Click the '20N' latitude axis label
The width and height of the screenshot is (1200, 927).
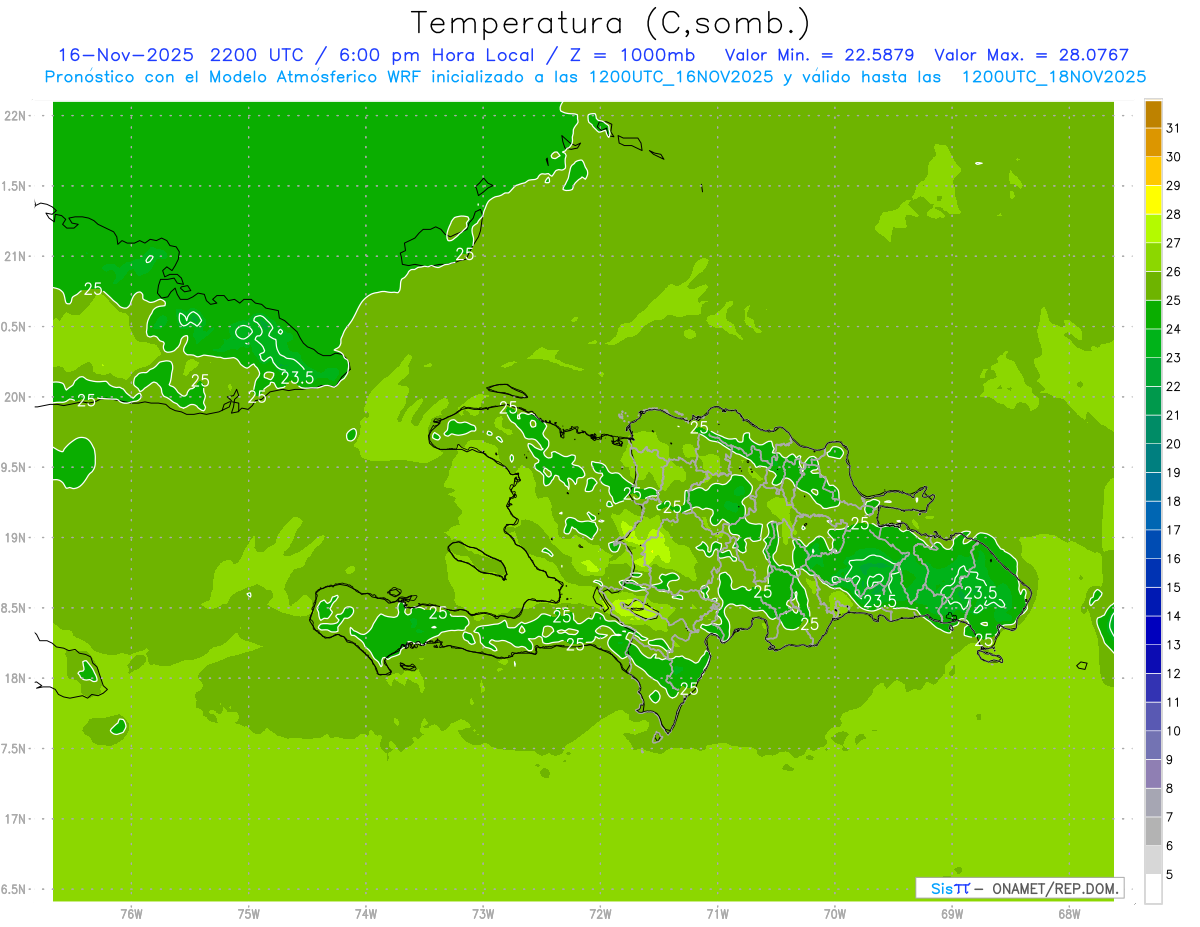(16, 397)
